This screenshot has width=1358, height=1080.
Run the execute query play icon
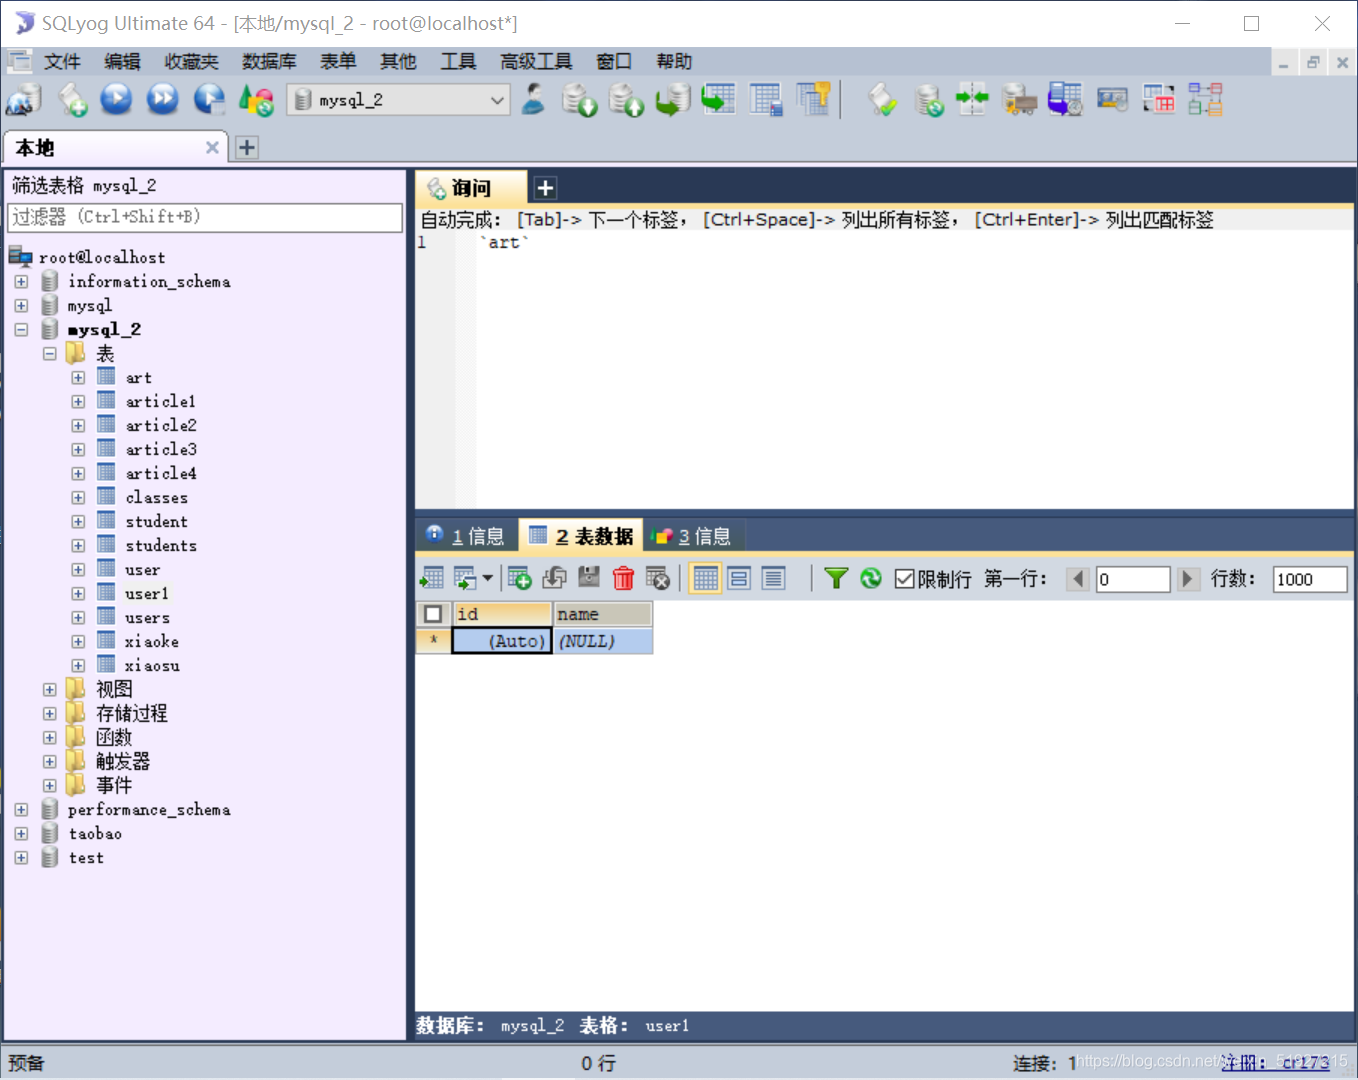pos(117,99)
